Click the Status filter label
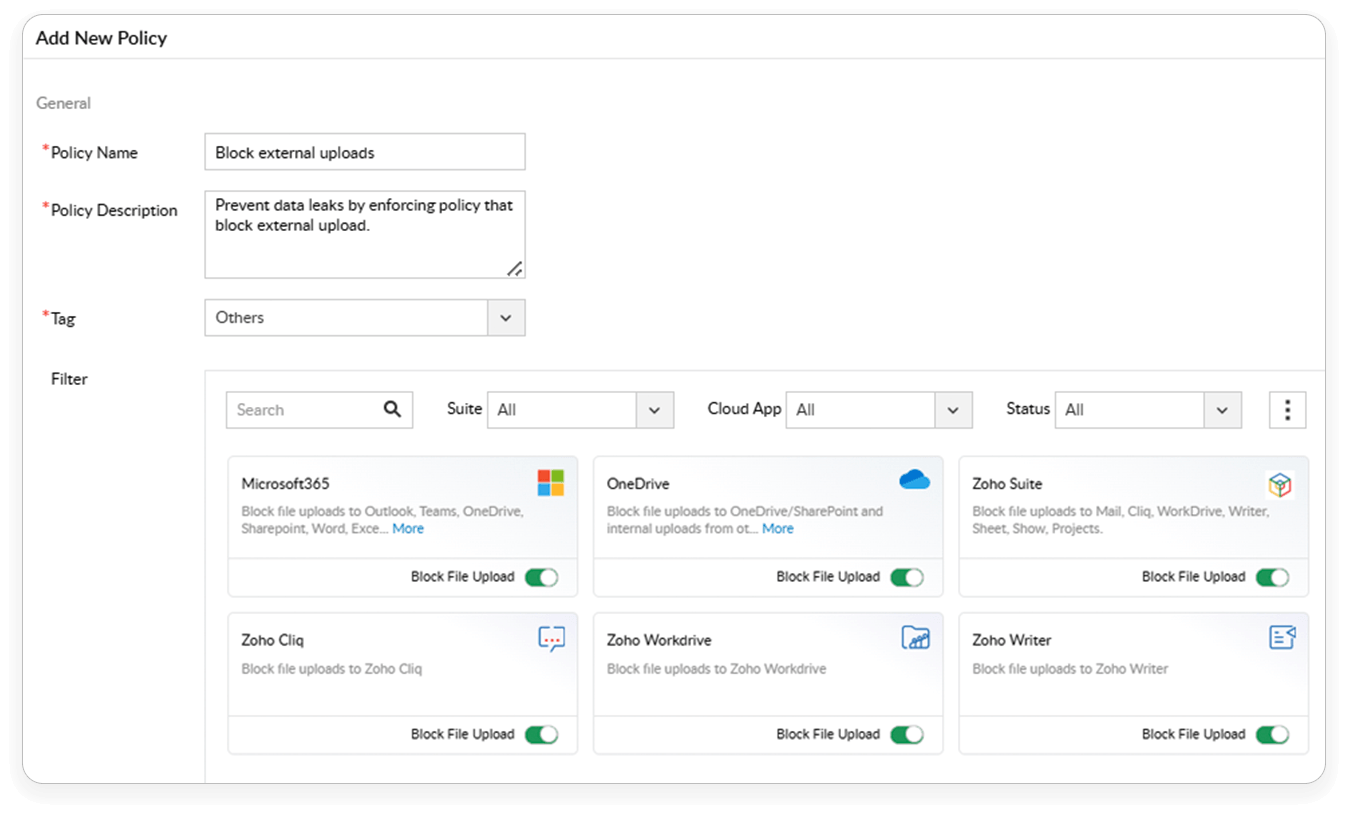Image resolution: width=1348 pixels, height=814 pixels. [1028, 409]
